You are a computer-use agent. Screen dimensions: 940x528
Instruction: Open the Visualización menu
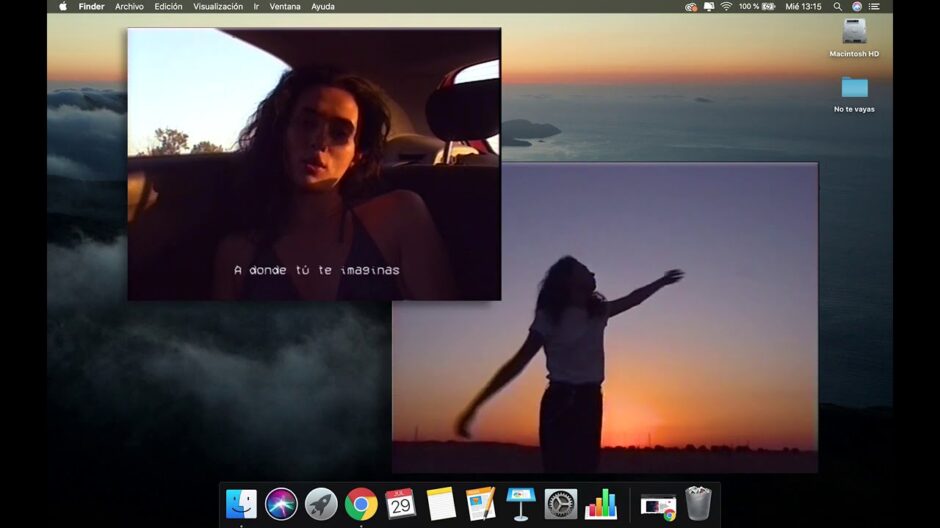pos(217,6)
